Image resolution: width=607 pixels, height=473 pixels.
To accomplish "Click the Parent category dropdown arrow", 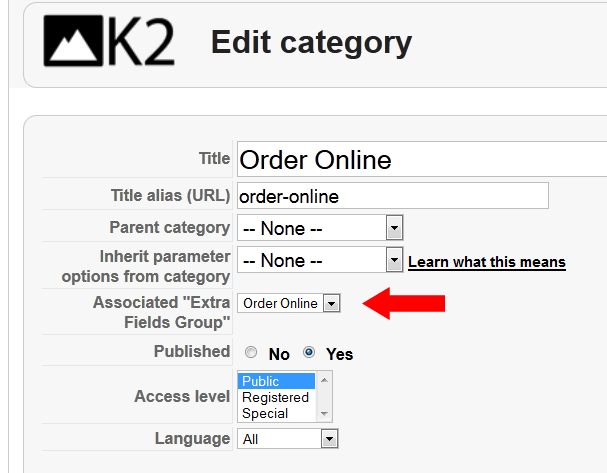I will 394,228.
